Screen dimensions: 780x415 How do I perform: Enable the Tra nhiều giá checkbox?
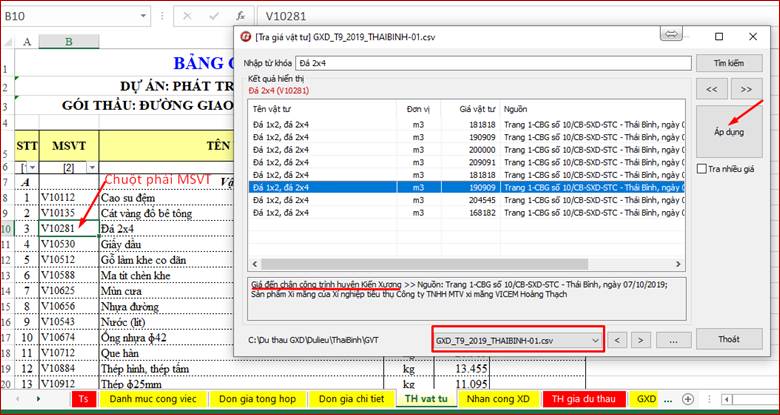(702, 168)
